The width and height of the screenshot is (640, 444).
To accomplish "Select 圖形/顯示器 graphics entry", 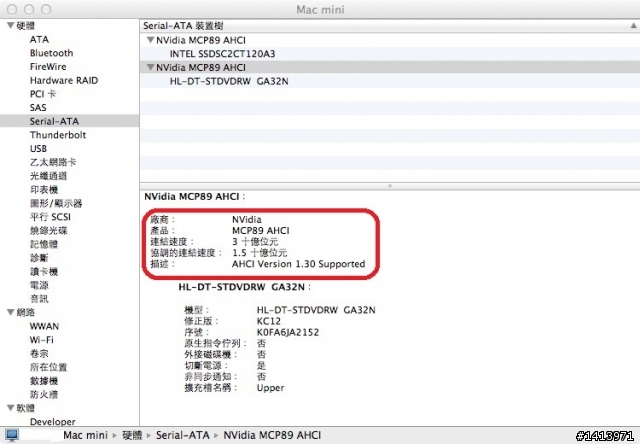I will (56, 203).
